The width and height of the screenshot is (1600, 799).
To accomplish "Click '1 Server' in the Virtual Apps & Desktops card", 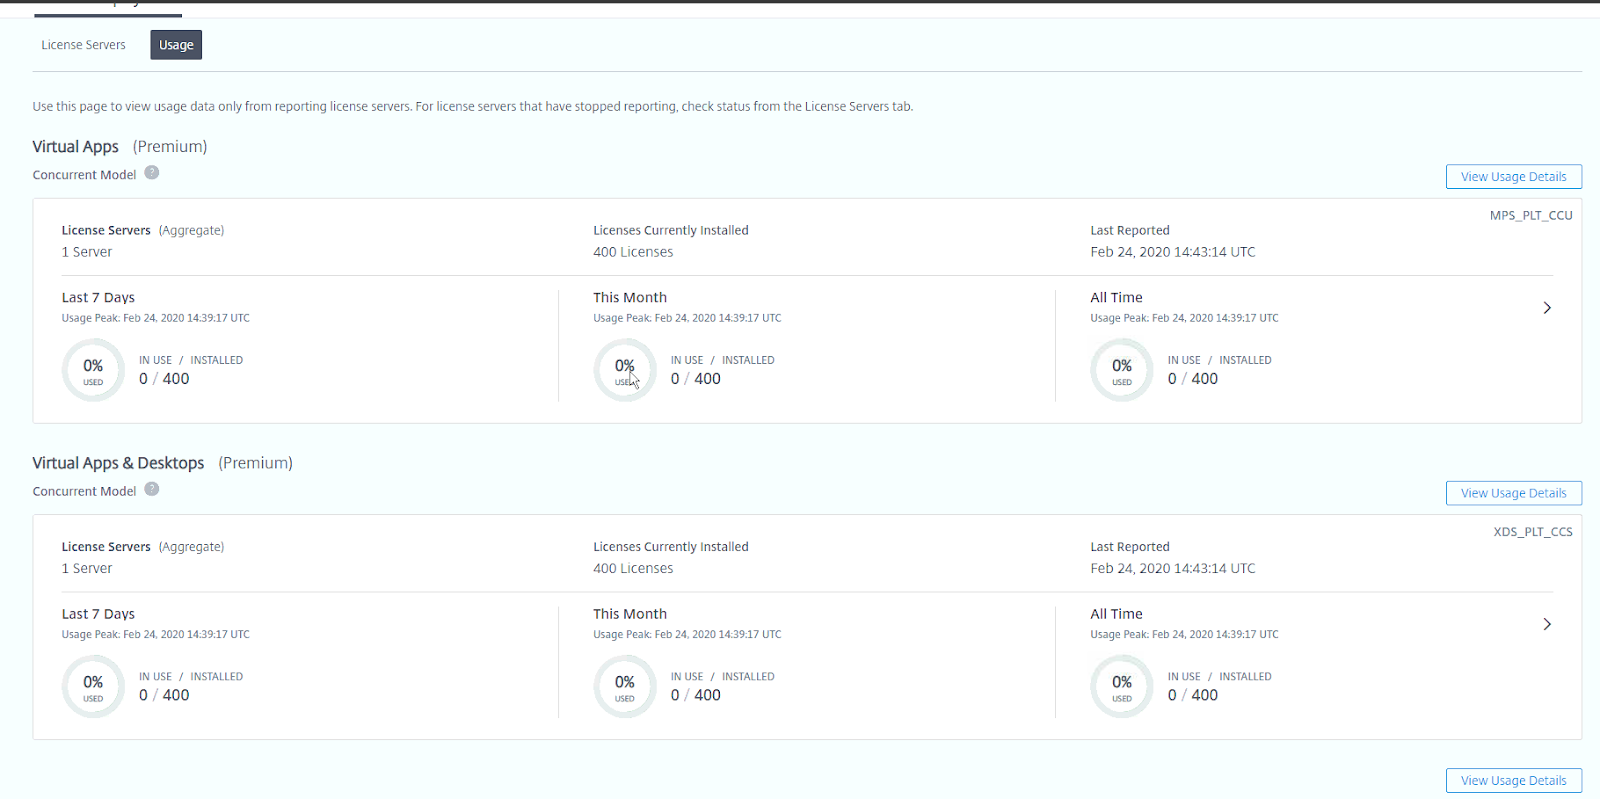I will 87,568.
